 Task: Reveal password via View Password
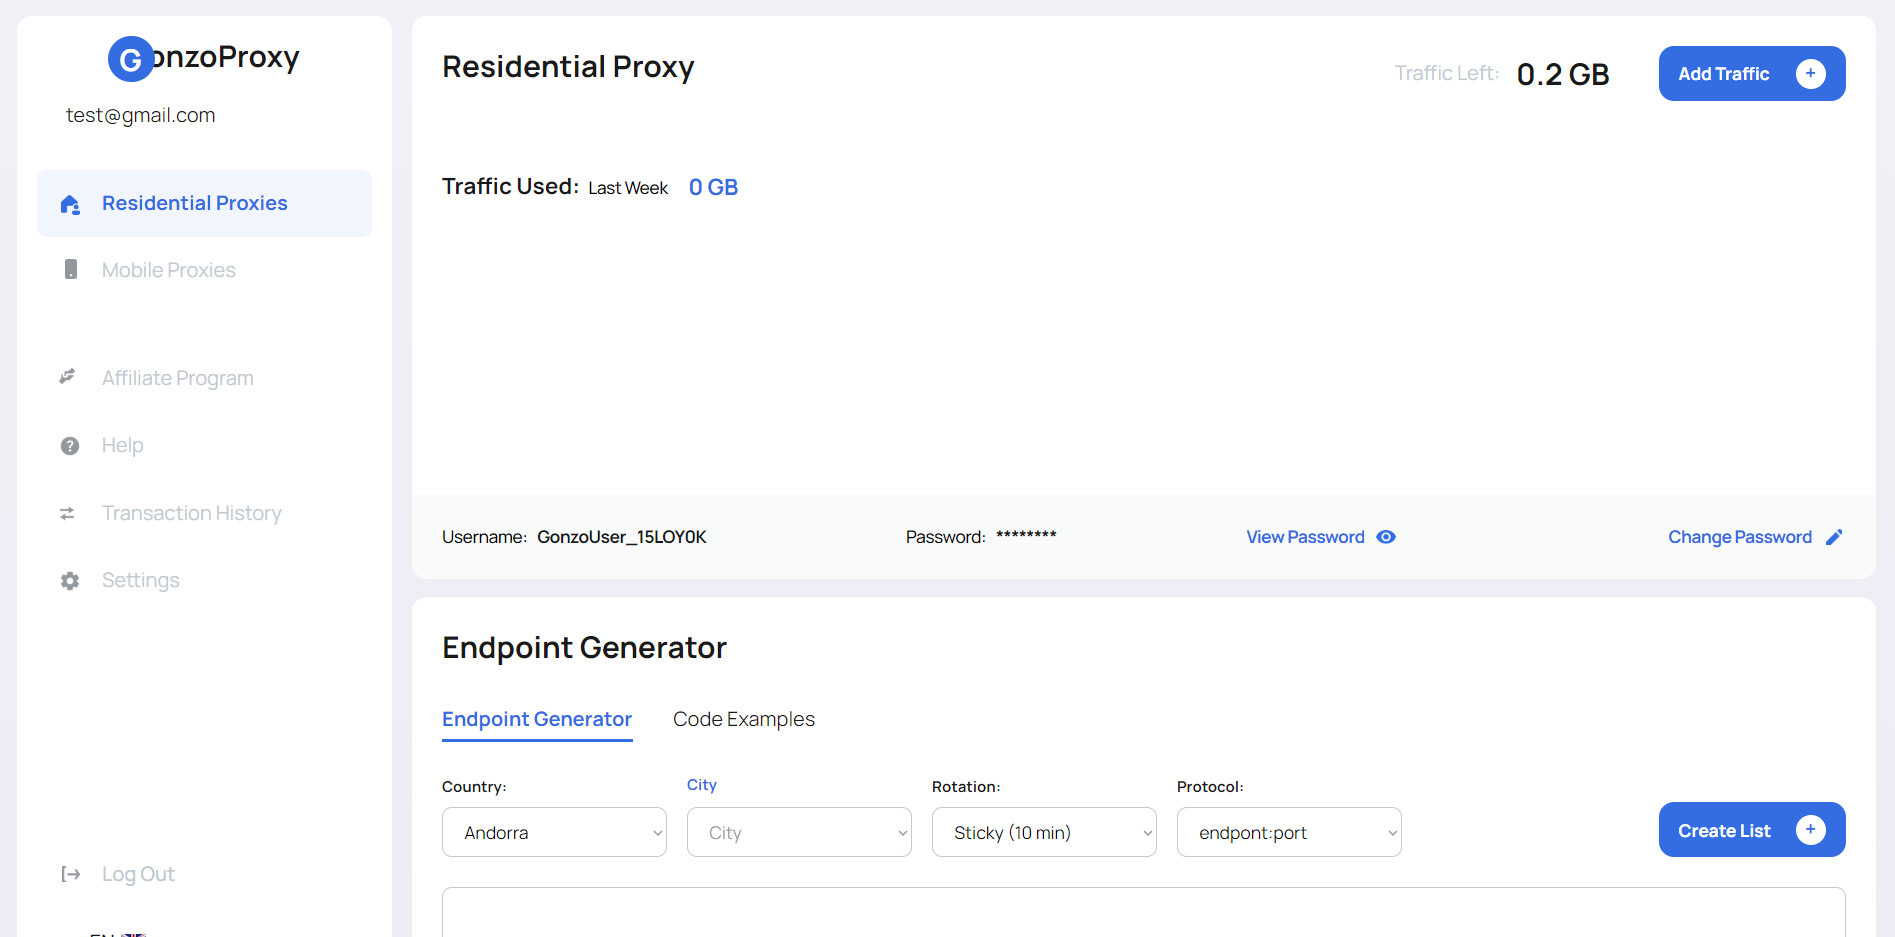point(1304,537)
